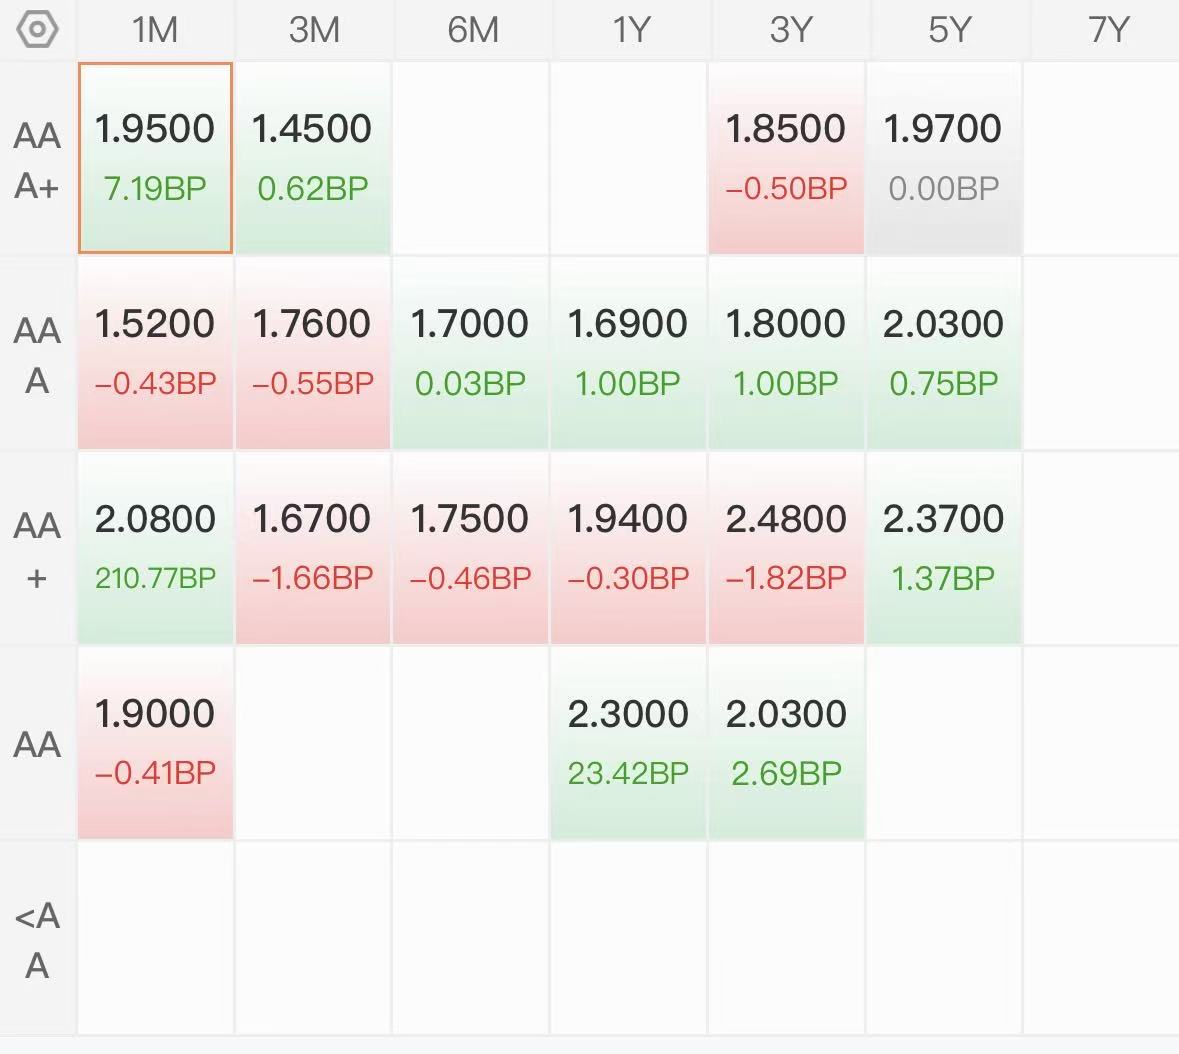1179x1054 pixels.
Task: Click the AA+ 3M cell 1.6700
Action: click(x=313, y=548)
